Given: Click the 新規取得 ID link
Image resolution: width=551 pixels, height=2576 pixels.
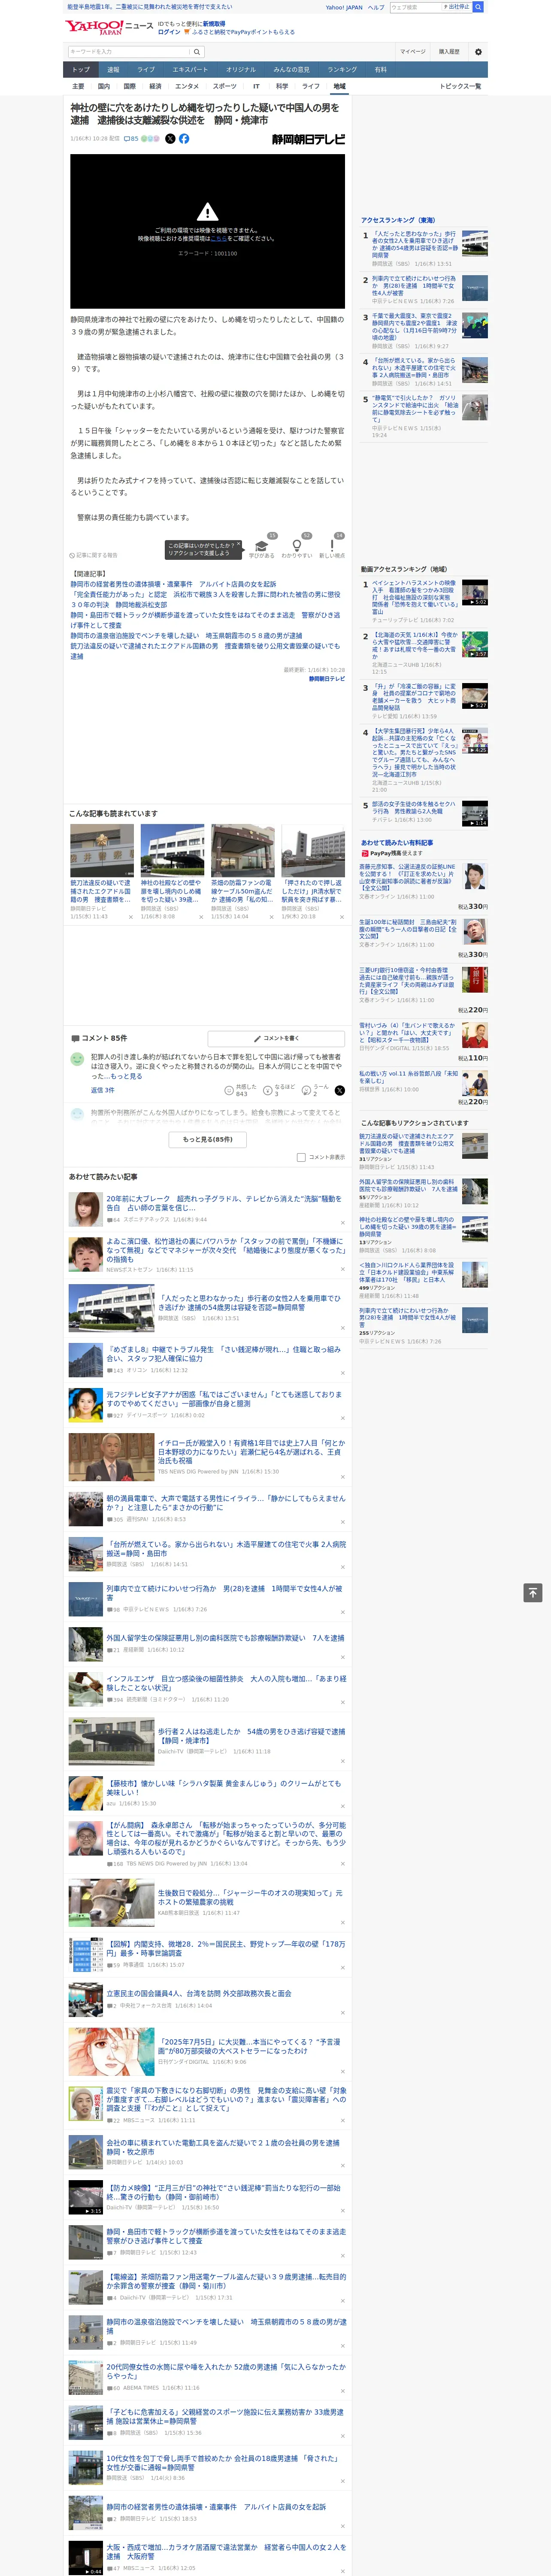Looking at the screenshot, I should coord(214,24).
